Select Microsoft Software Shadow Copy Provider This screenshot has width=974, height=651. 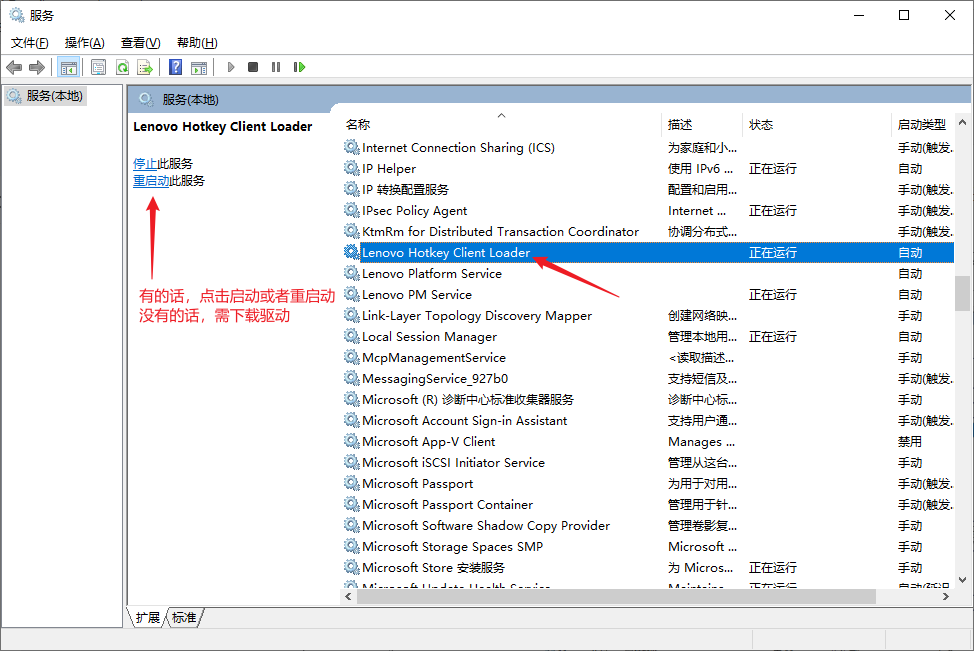(648, 526)
